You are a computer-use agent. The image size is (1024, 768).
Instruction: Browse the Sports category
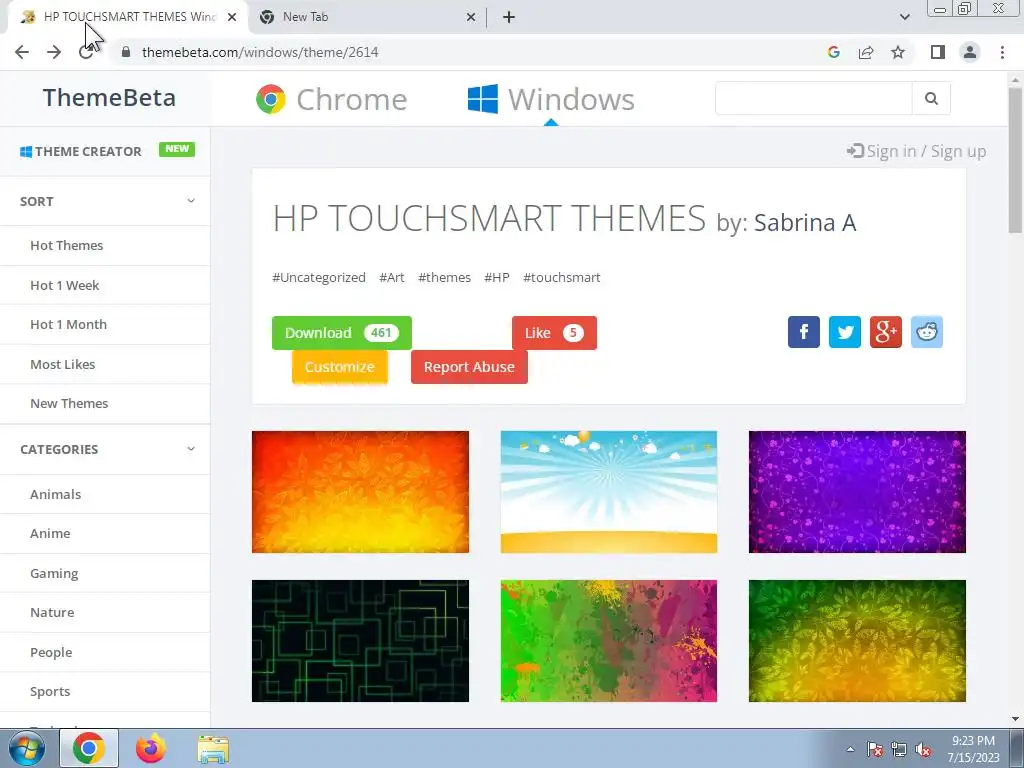[50, 692]
